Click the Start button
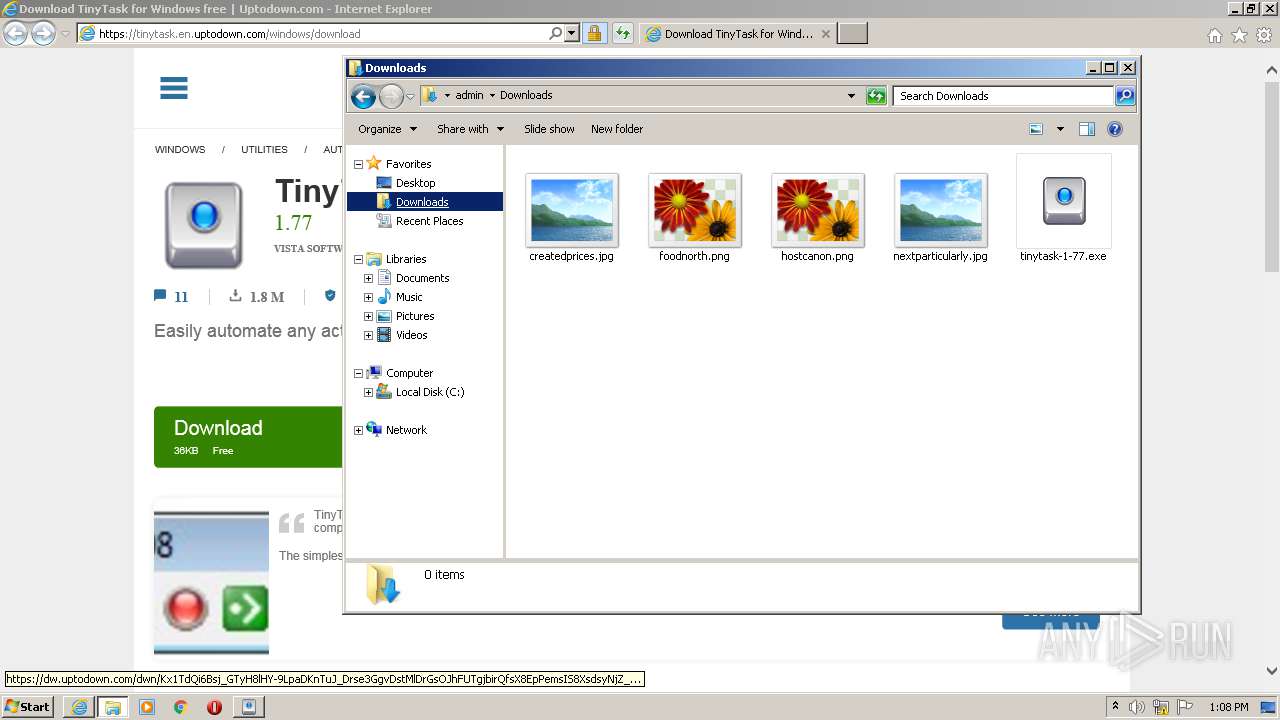1280x720 pixels. (x=27, y=706)
